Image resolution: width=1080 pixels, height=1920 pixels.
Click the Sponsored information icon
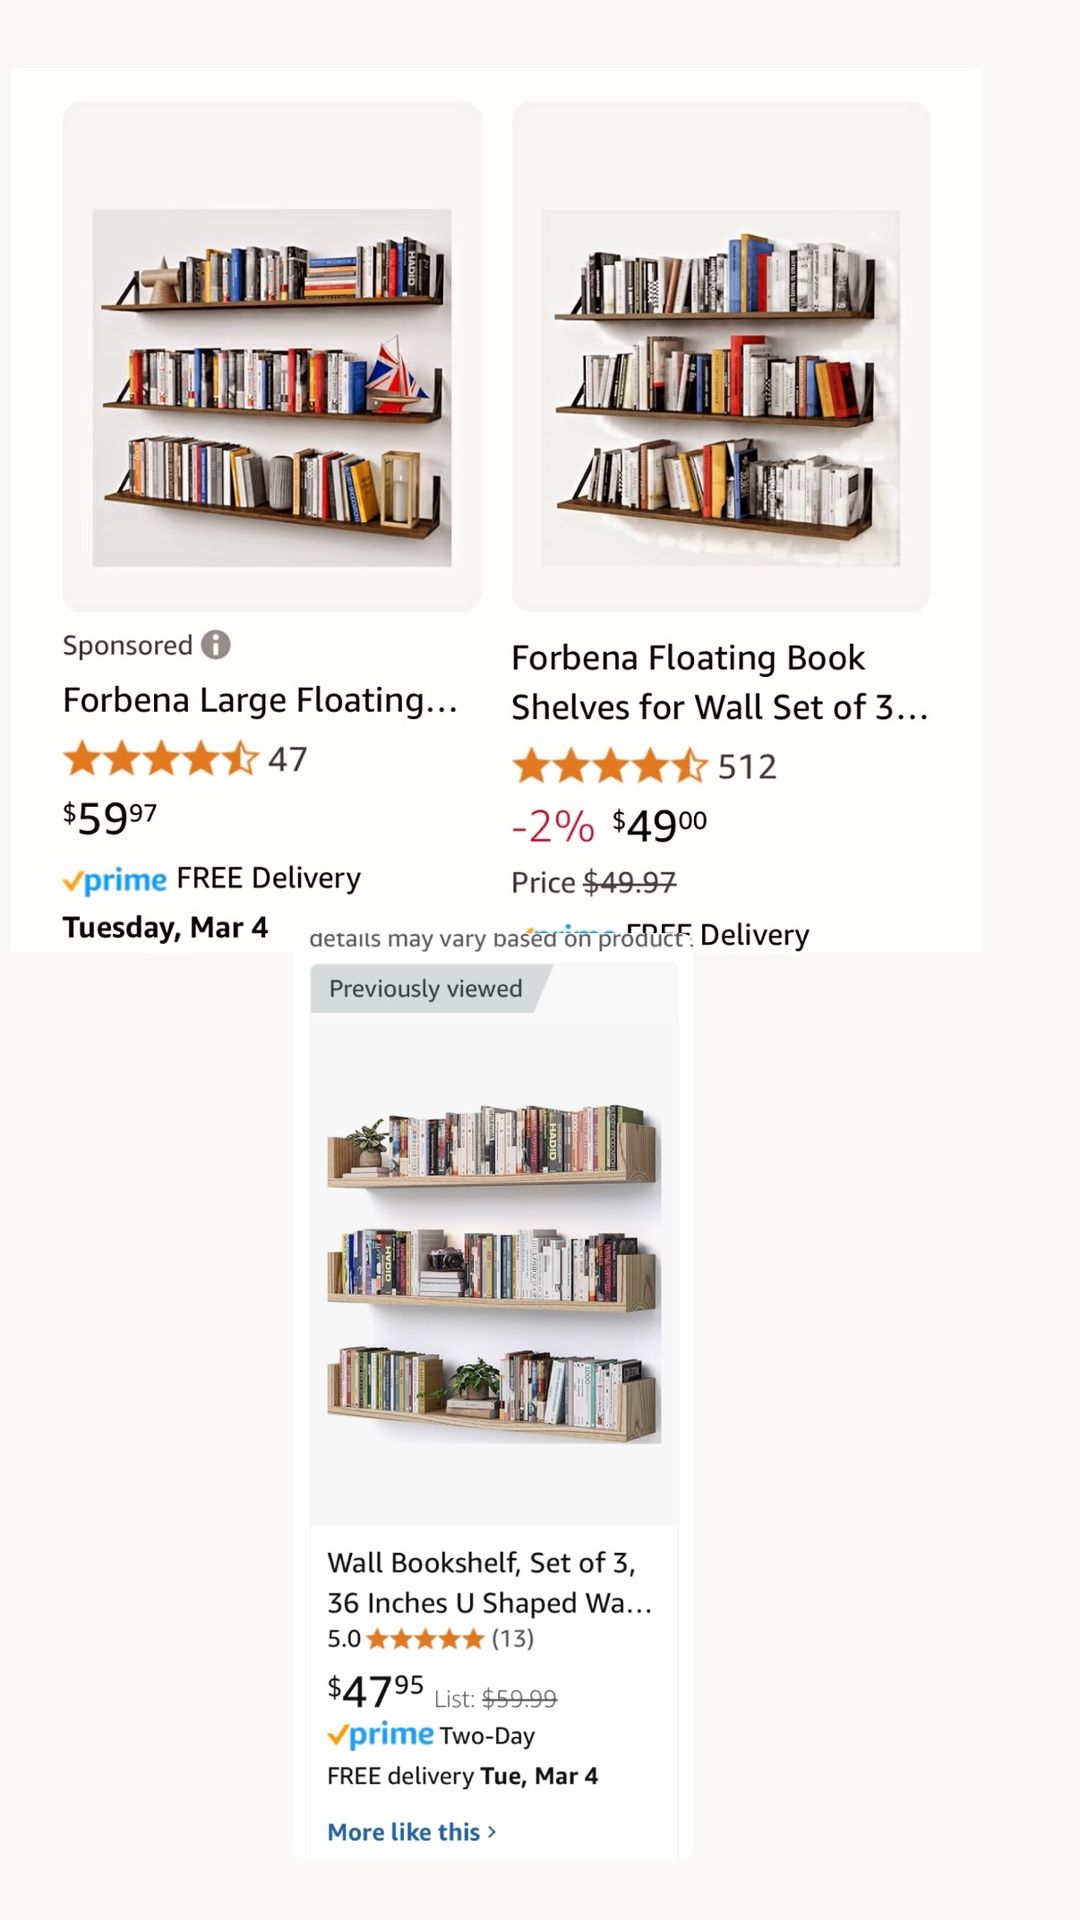pyautogui.click(x=216, y=645)
